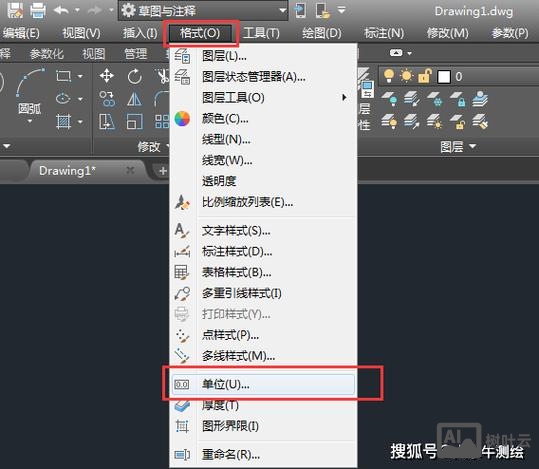Image resolution: width=539 pixels, height=469 pixels.
Task: Open the 工具(T) menu
Action: tap(261, 33)
